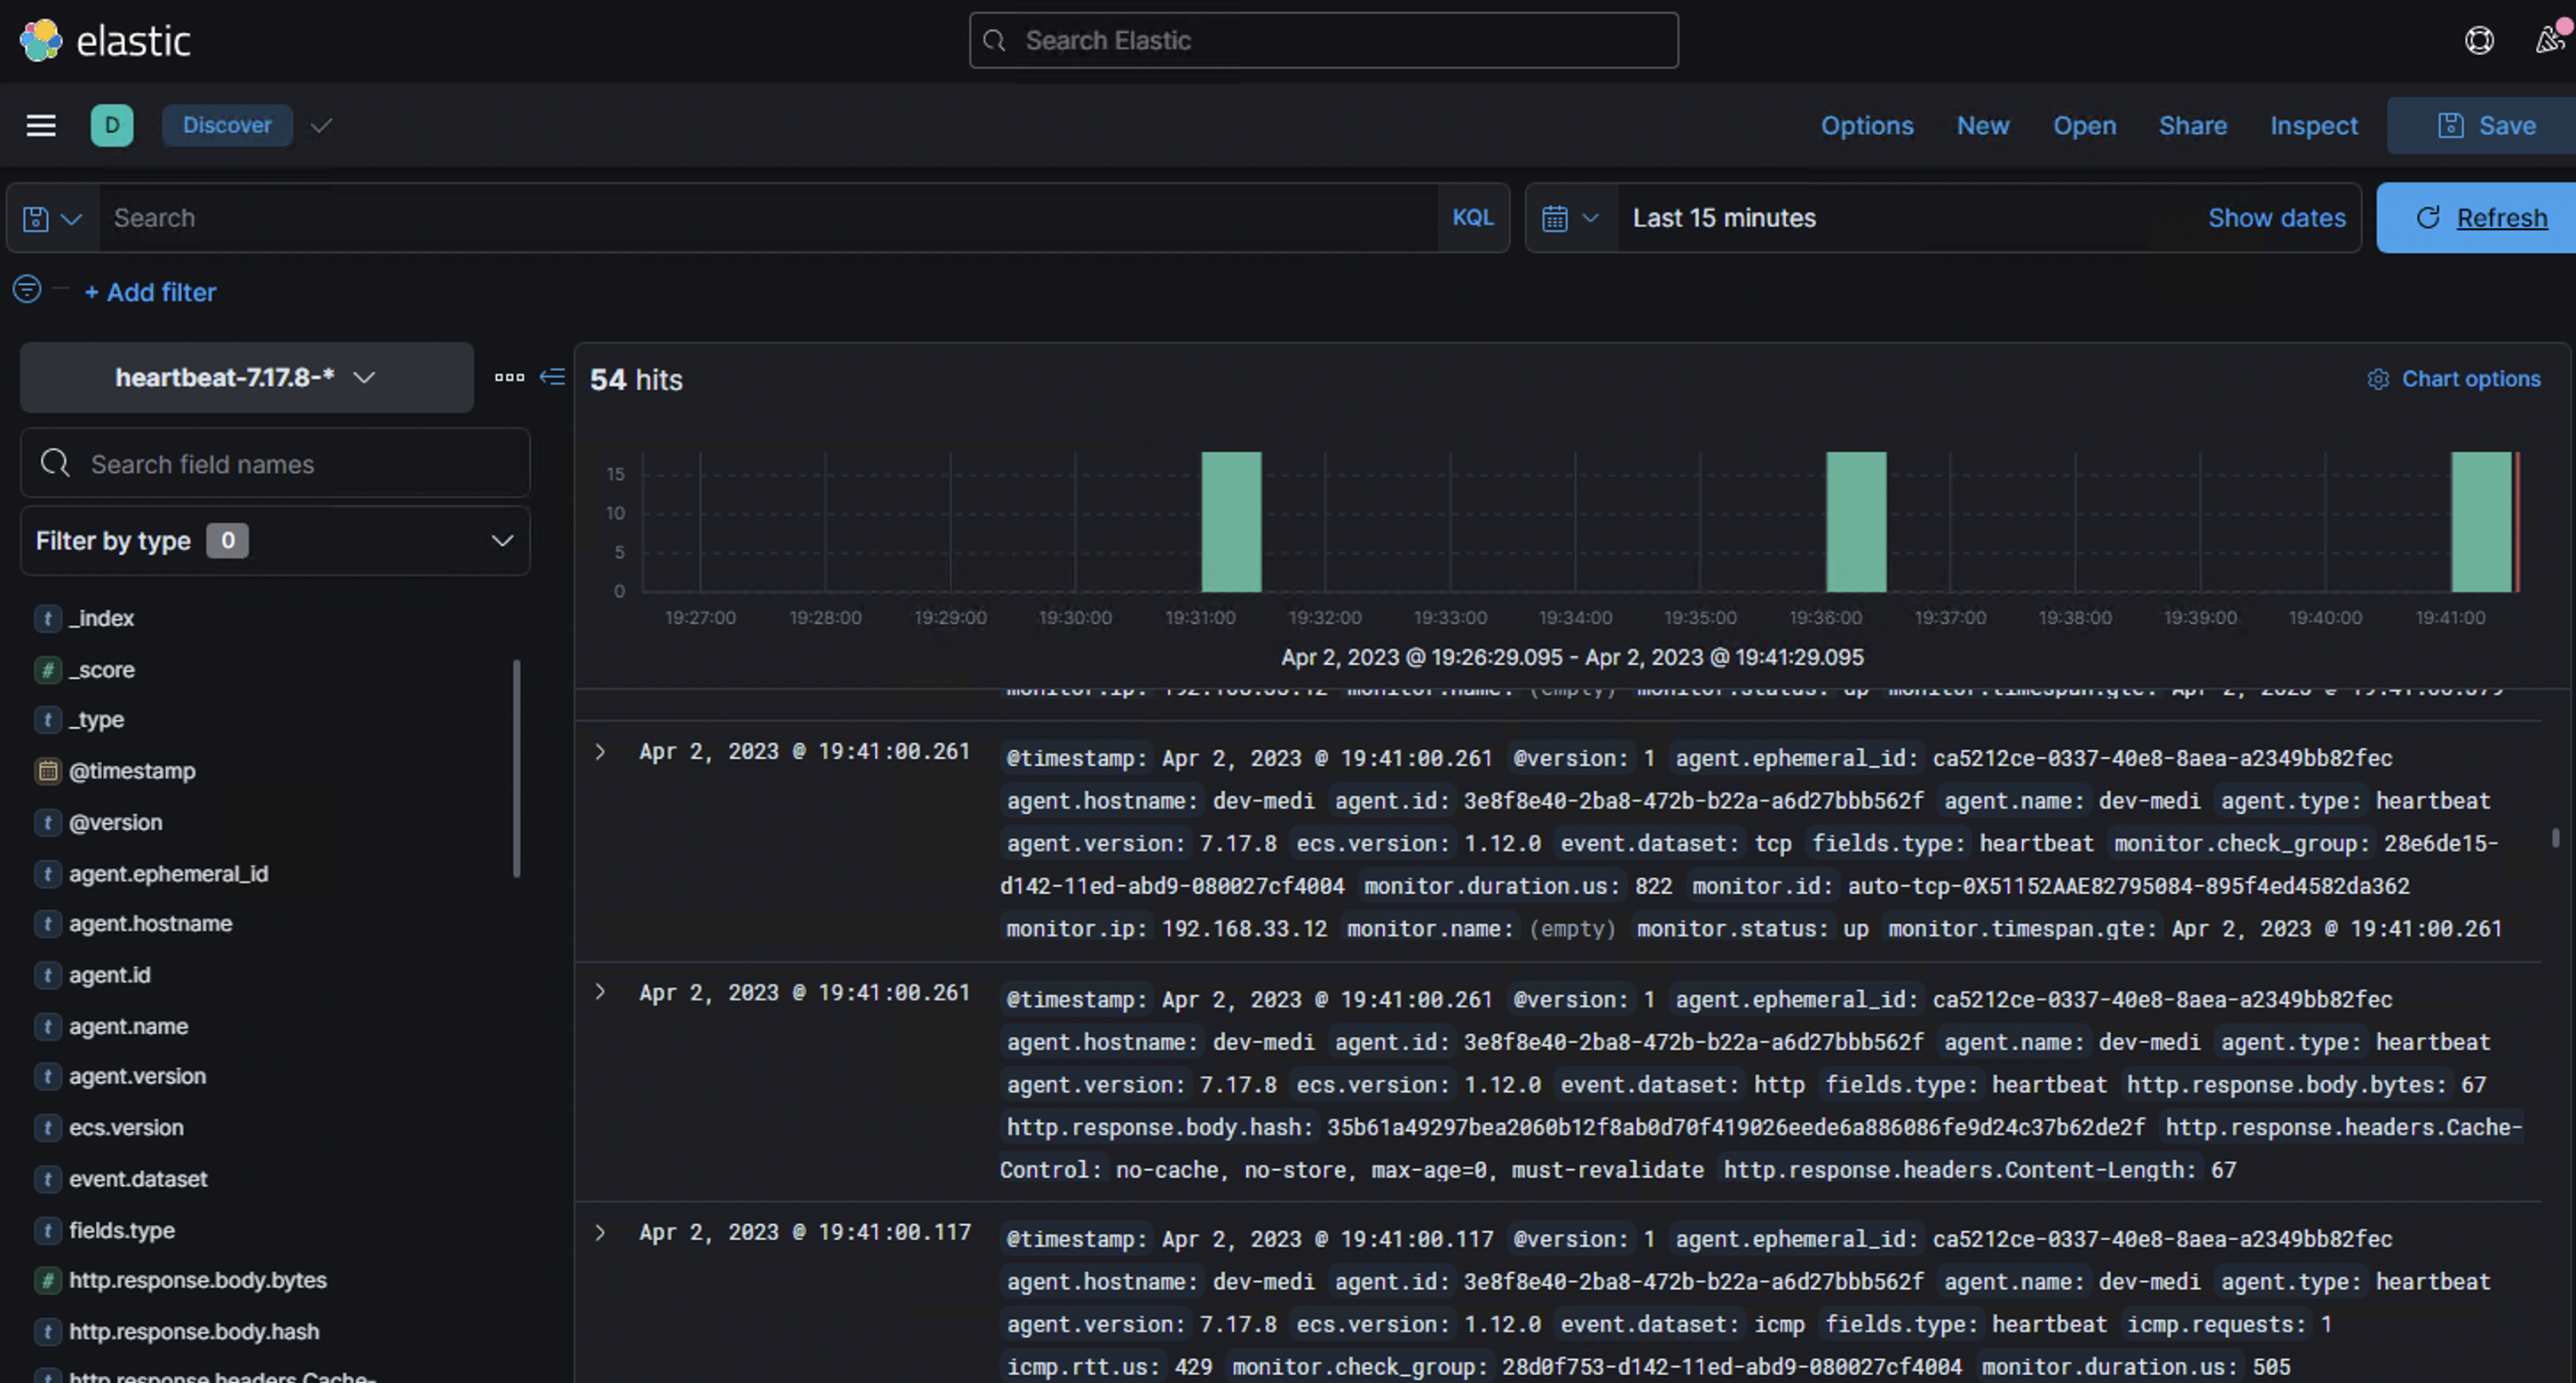Image resolution: width=2576 pixels, height=1383 pixels.
Task: Select the @version field
Action: click(x=115, y=822)
